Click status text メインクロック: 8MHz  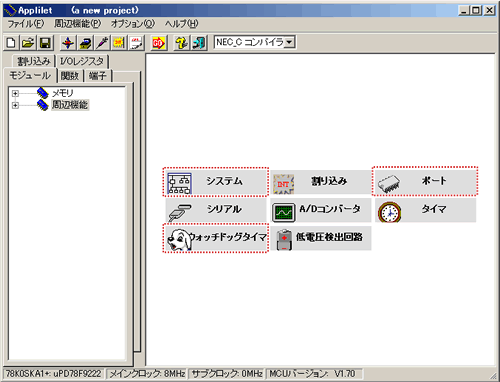click(147, 374)
